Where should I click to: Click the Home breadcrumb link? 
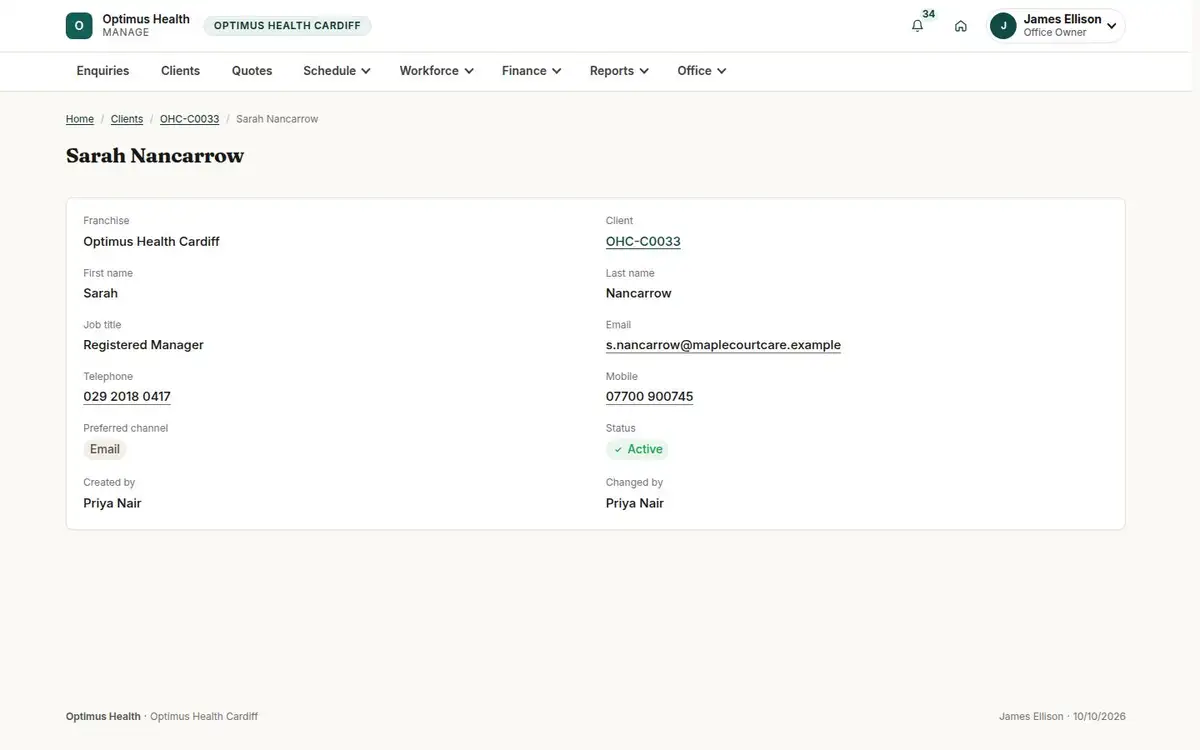tap(80, 119)
